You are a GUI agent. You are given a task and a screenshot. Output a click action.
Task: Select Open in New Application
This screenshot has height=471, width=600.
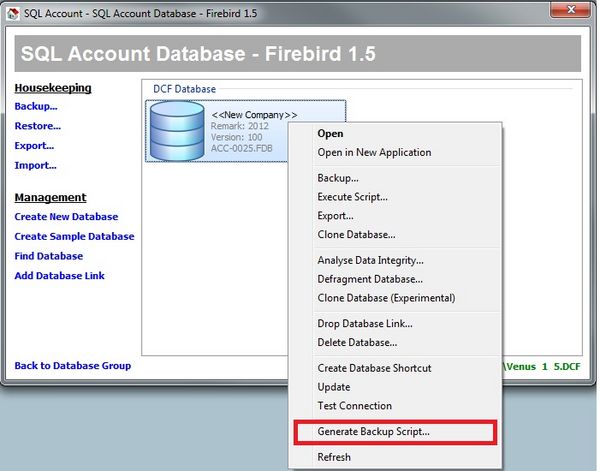pyautogui.click(x=374, y=153)
